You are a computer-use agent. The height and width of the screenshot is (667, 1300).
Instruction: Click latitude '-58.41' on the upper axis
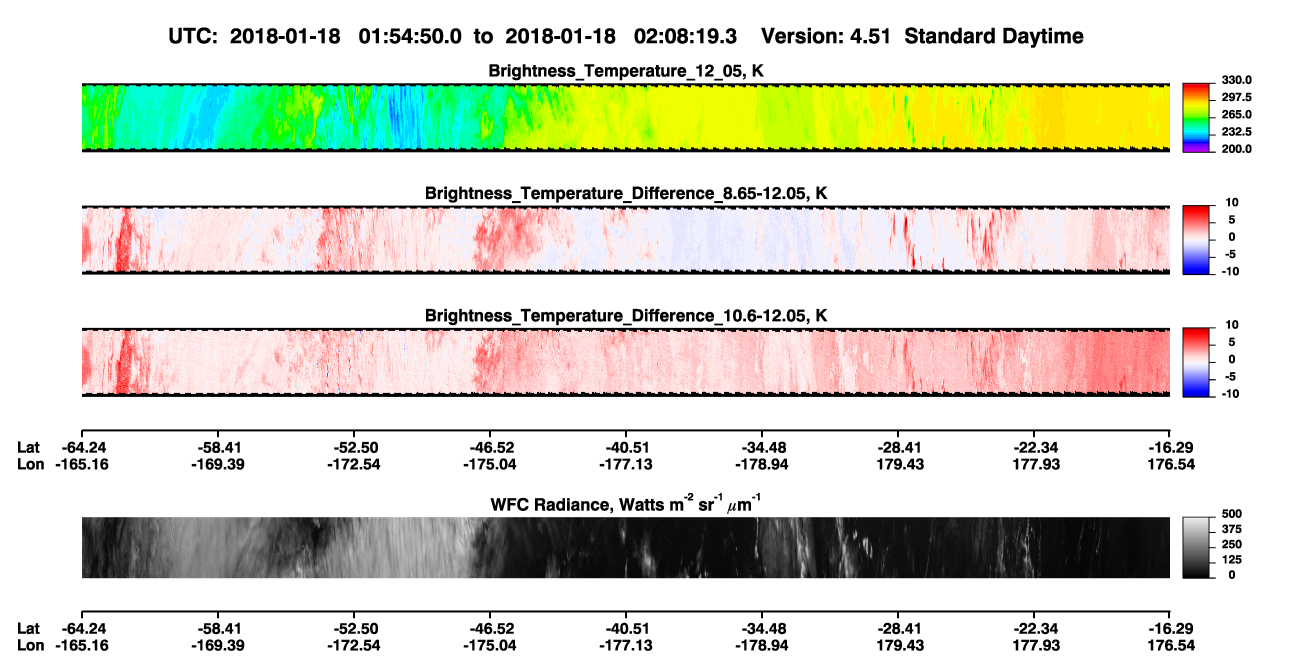coord(218,447)
